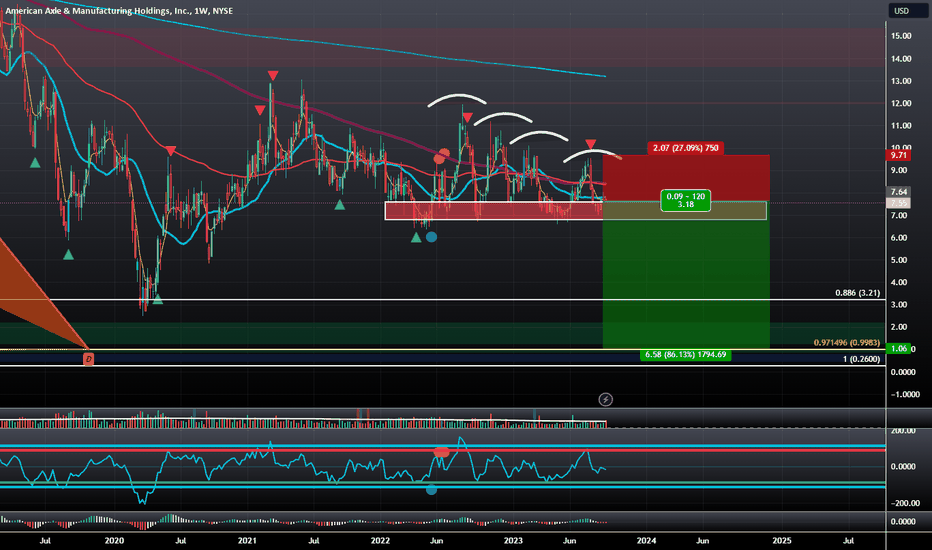This screenshot has height=550, width=932.
Task: Select the leftmost green up-triangle near 9.00
Action: (x=35, y=162)
